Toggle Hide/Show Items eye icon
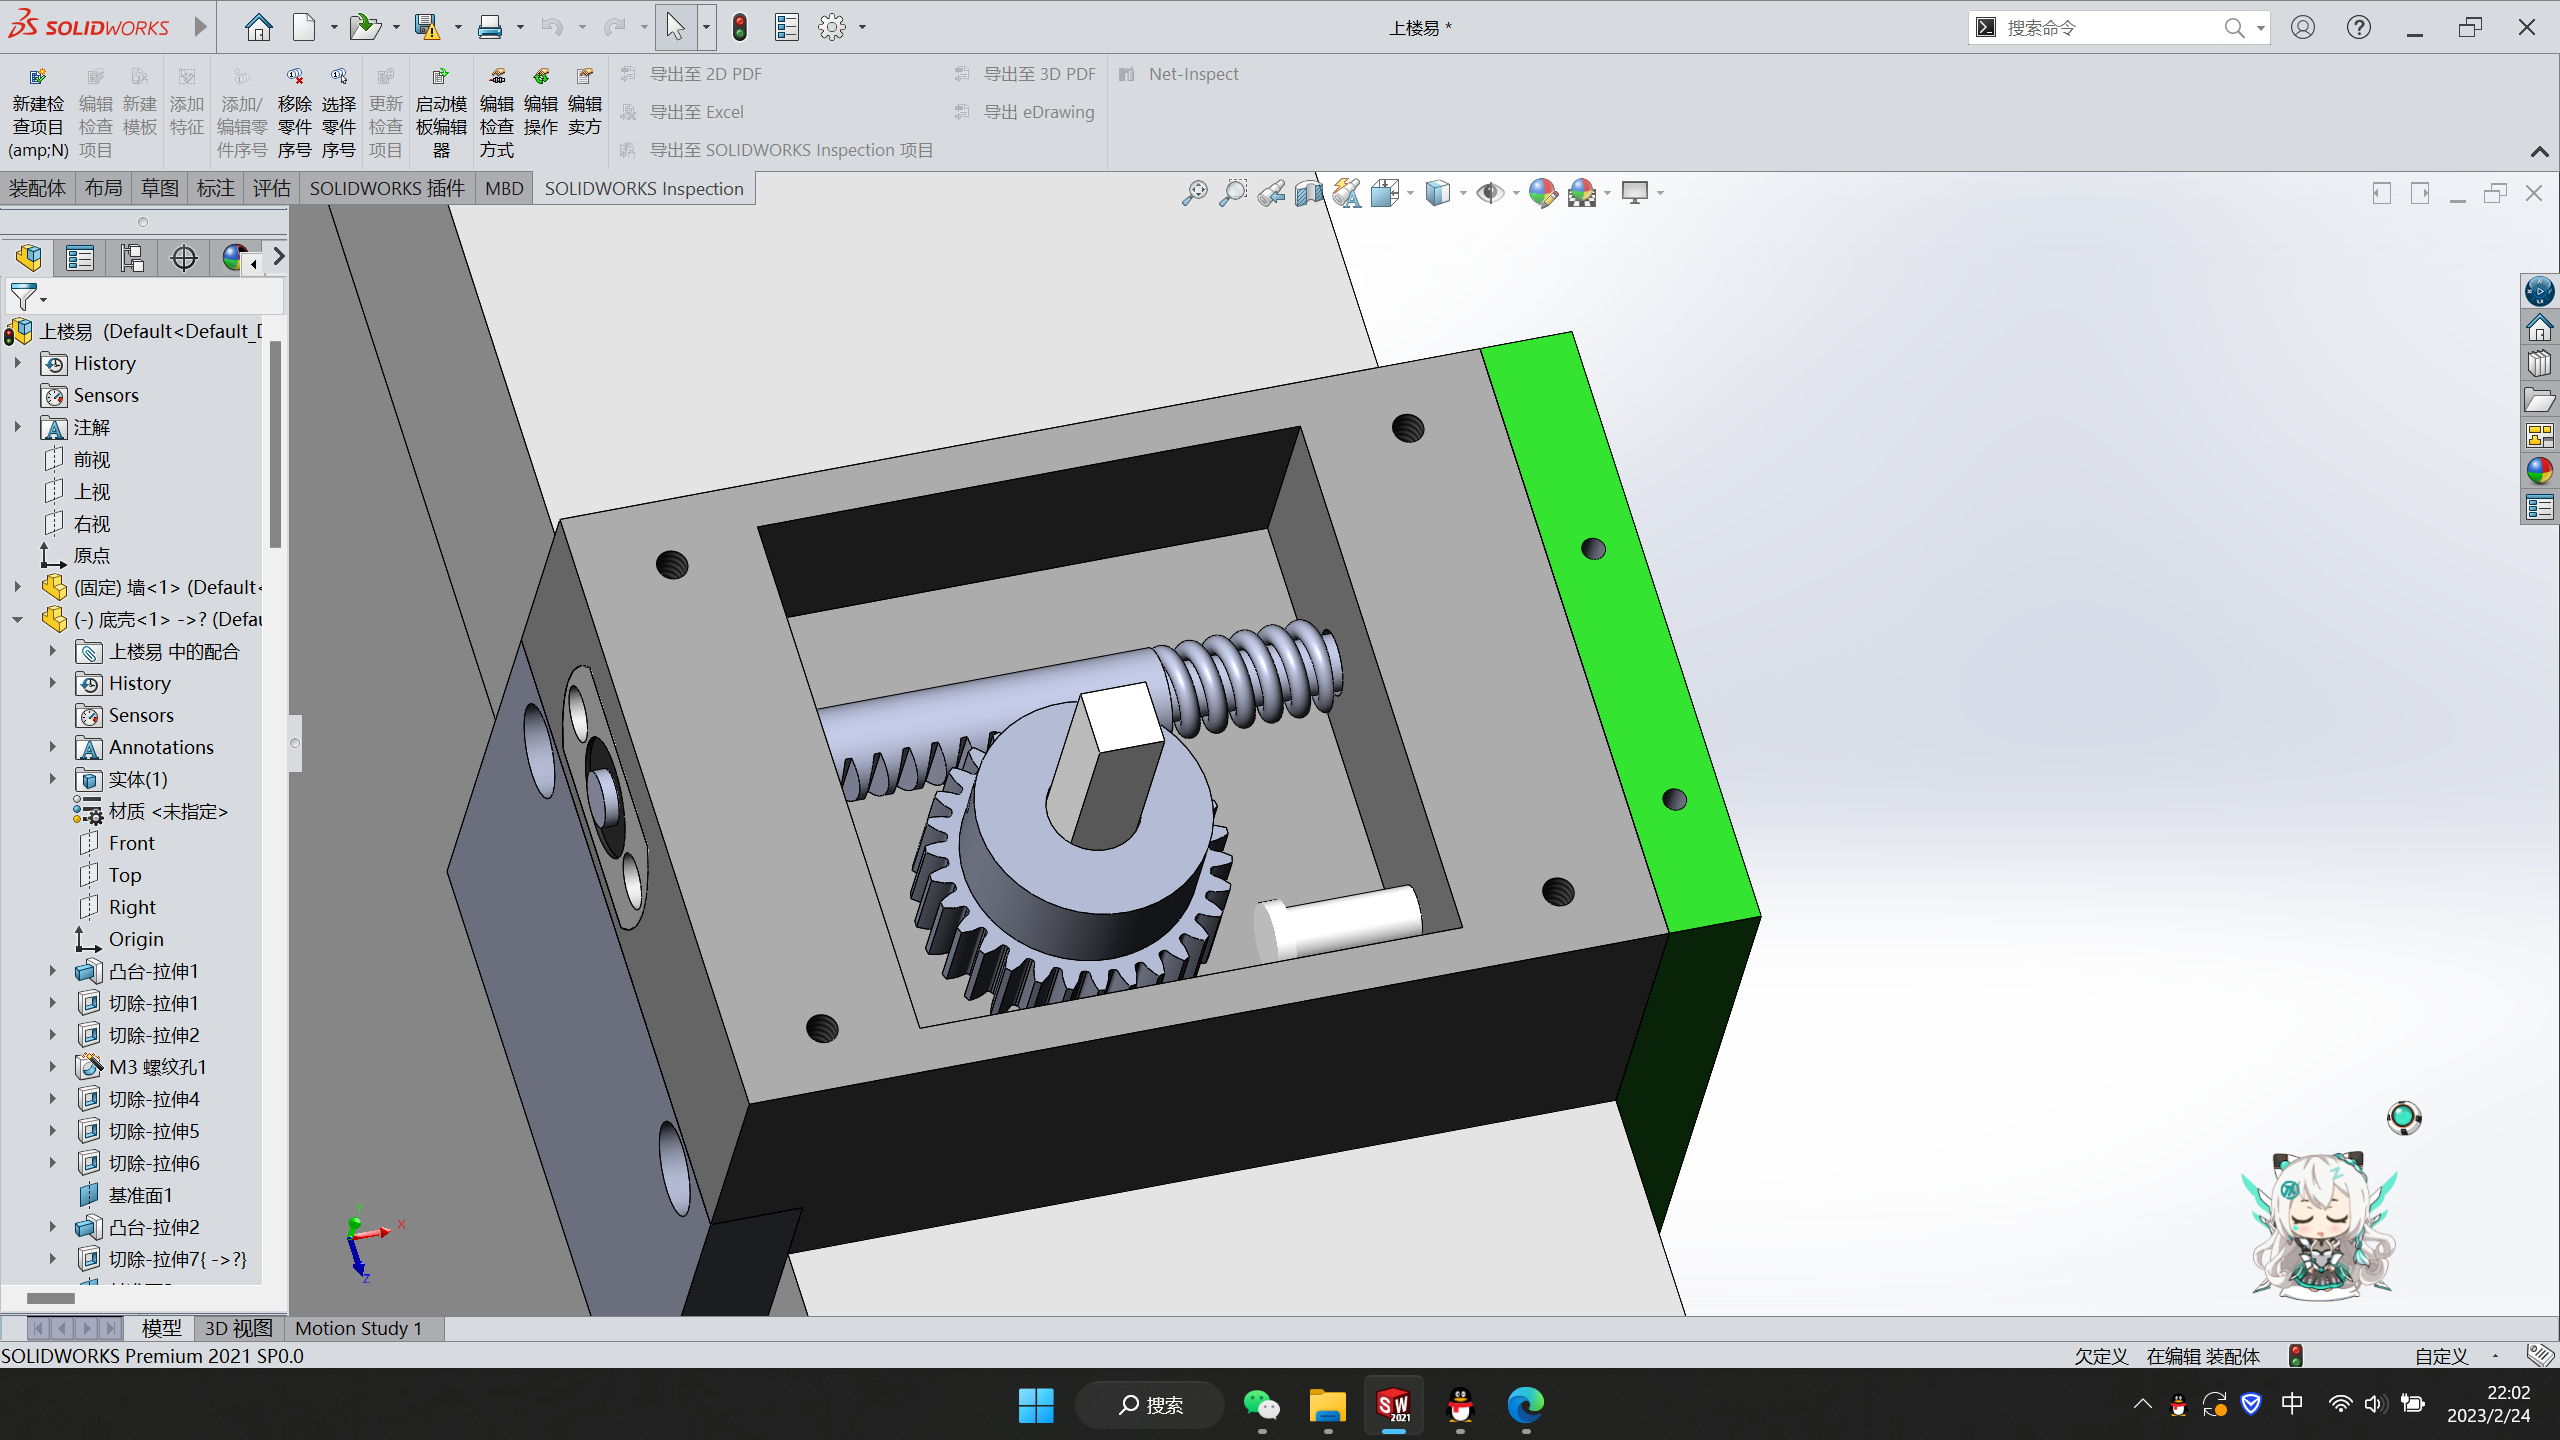This screenshot has height=1440, width=2560. (1490, 193)
